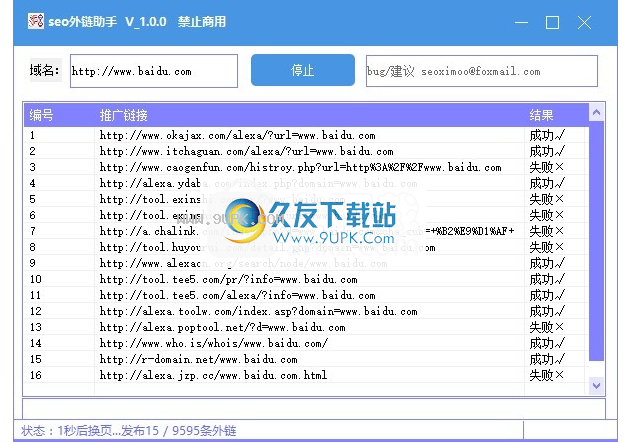Click row number 8 in the 编号 column

tap(32, 247)
